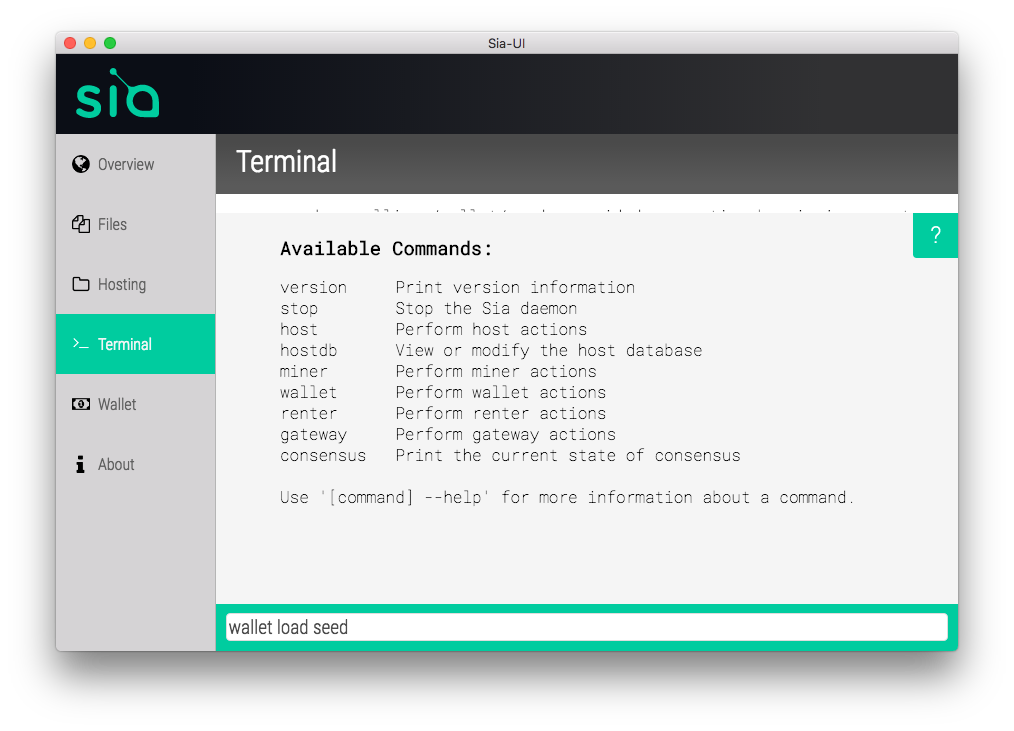1014x731 pixels.
Task: Click the globe icon beside Overview
Action: (x=81, y=164)
